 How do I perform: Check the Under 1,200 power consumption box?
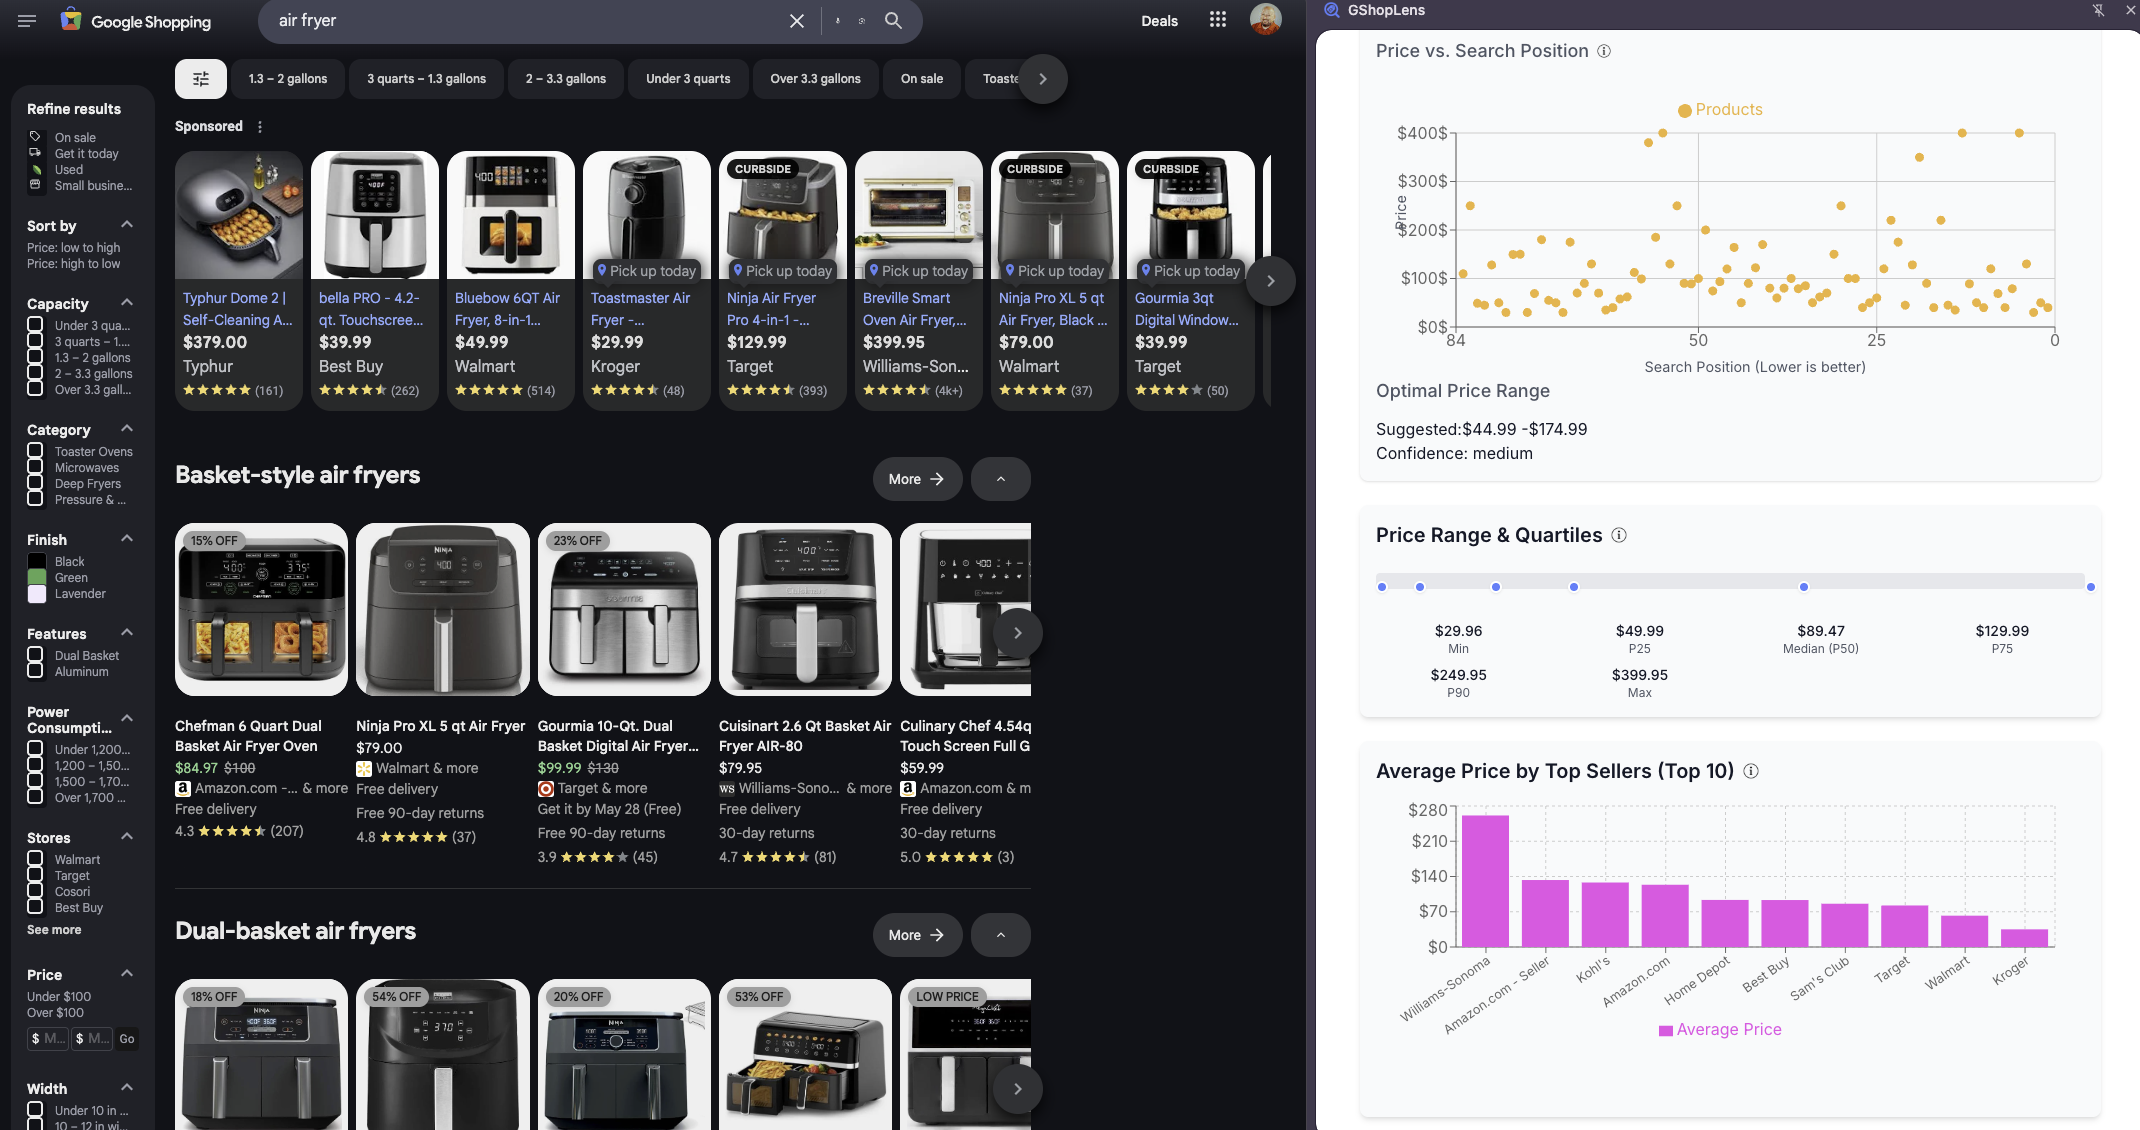(x=35, y=749)
